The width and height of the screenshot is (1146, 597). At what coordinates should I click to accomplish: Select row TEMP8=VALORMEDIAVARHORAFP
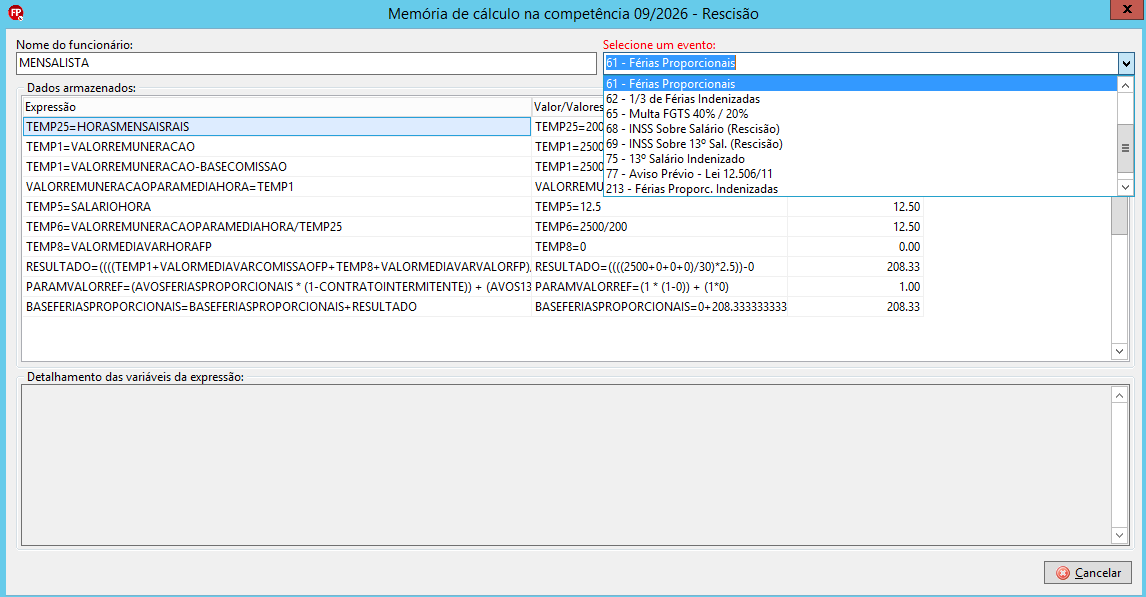pos(276,247)
